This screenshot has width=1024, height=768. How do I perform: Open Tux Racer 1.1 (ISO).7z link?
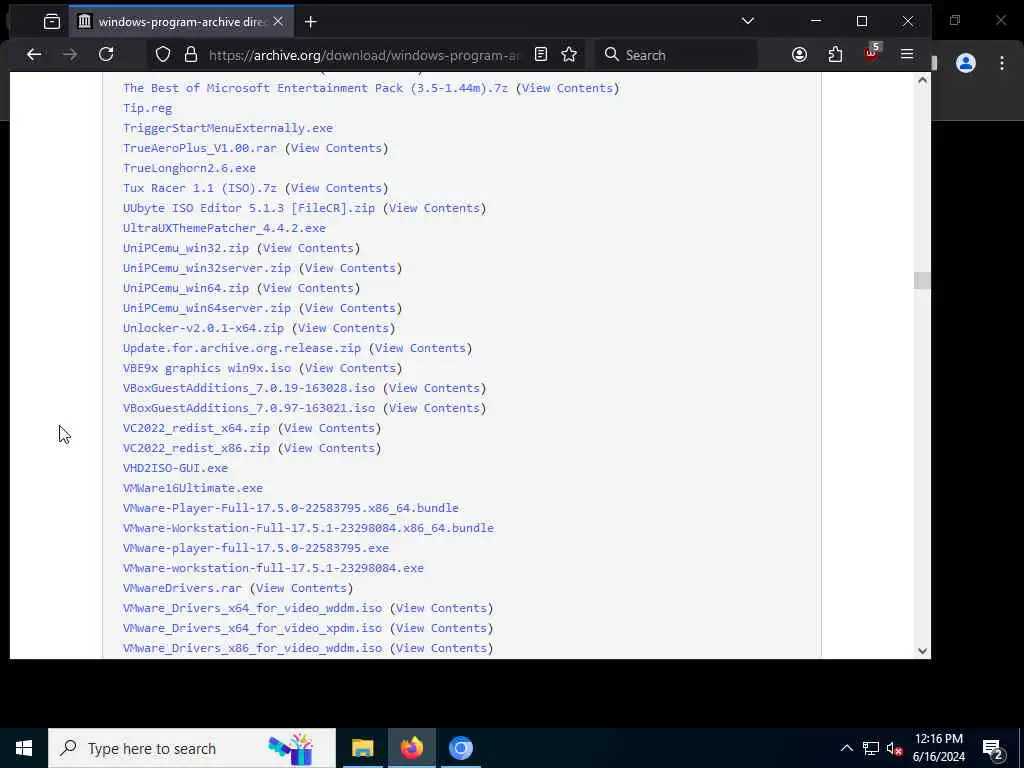tap(200, 188)
